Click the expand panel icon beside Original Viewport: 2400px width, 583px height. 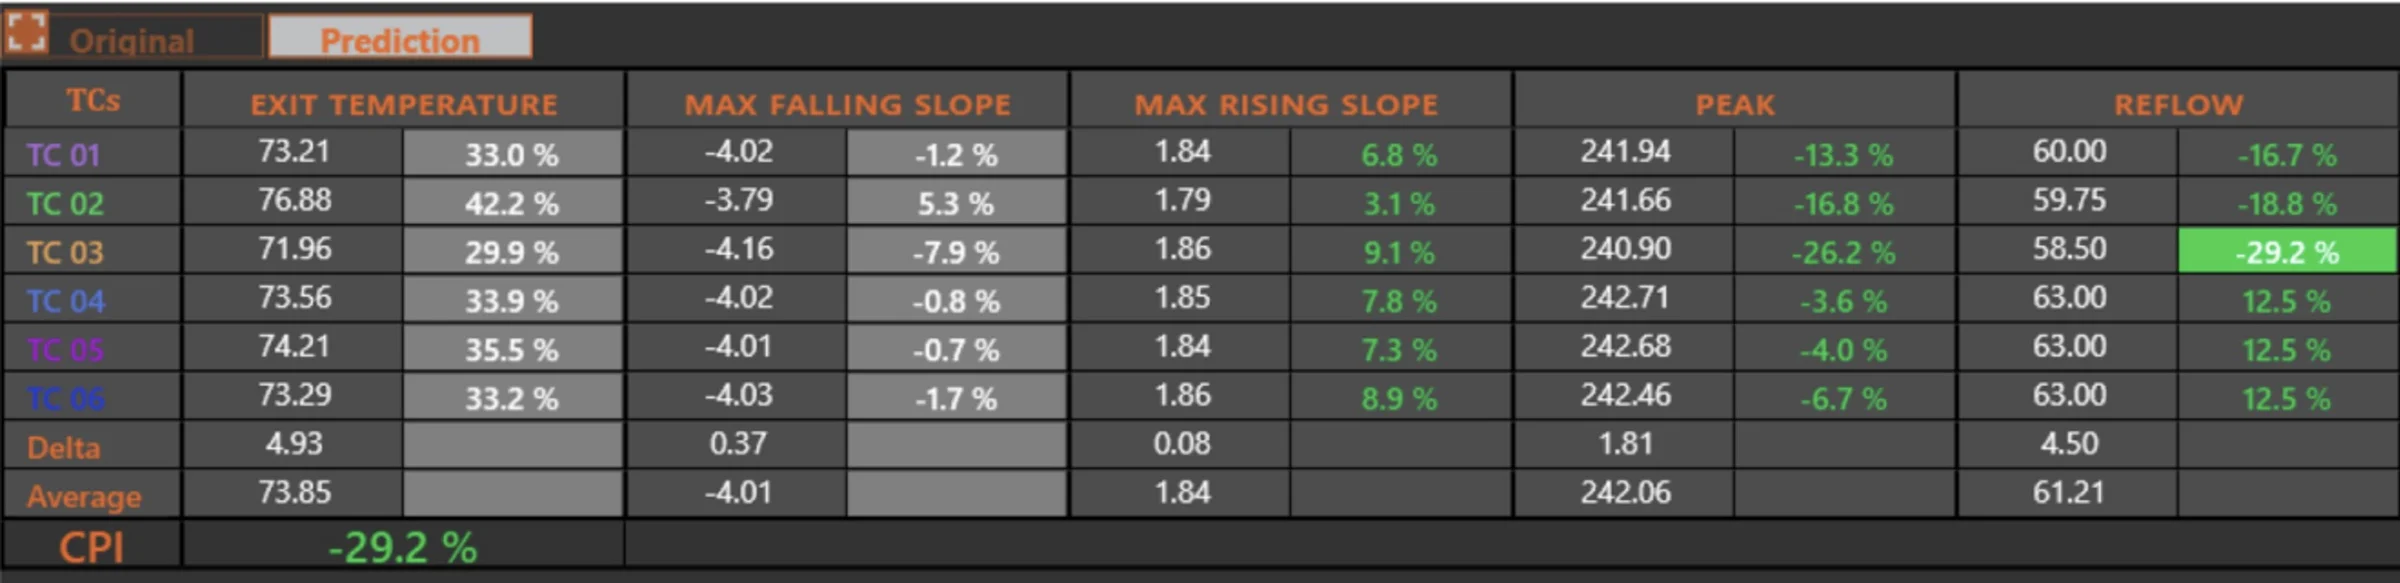[x=26, y=32]
